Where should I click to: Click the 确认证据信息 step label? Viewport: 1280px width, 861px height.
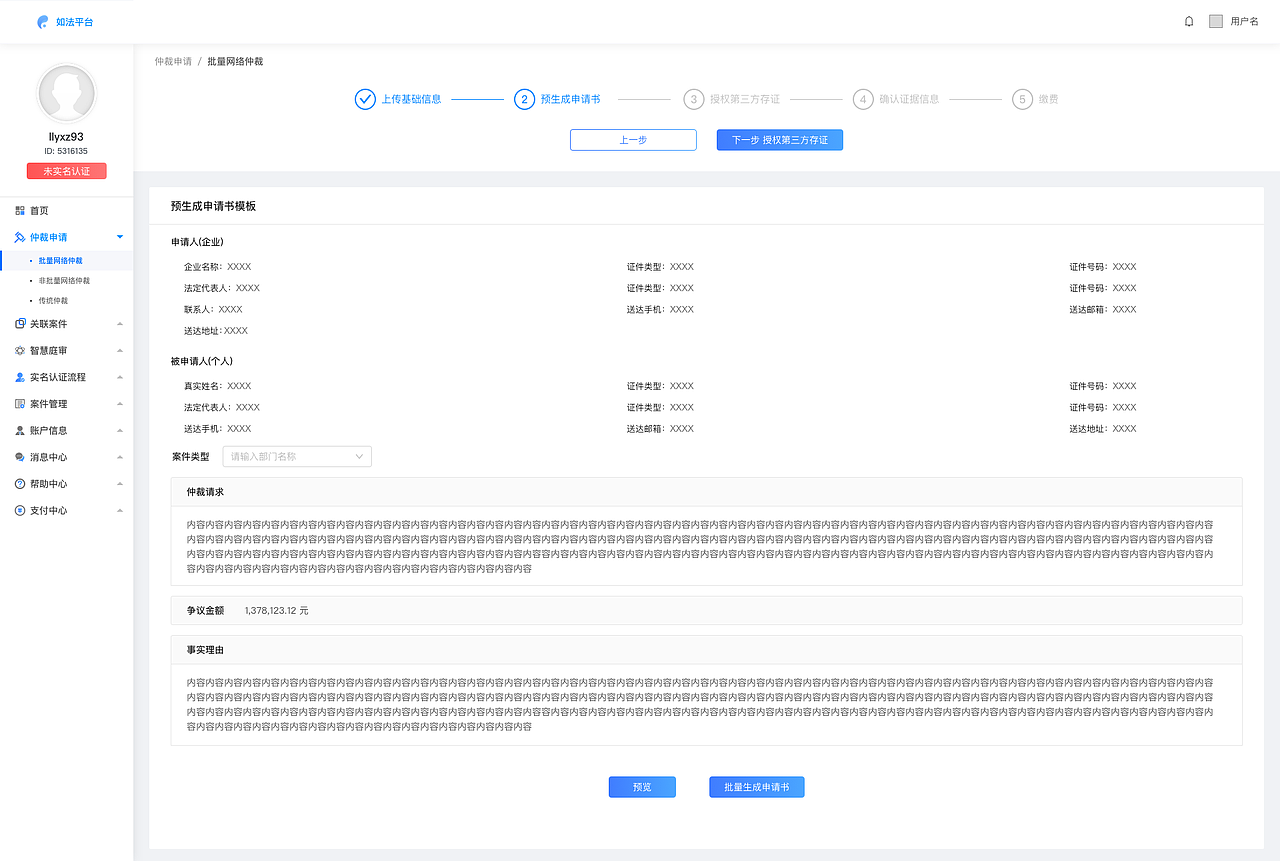point(909,99)
